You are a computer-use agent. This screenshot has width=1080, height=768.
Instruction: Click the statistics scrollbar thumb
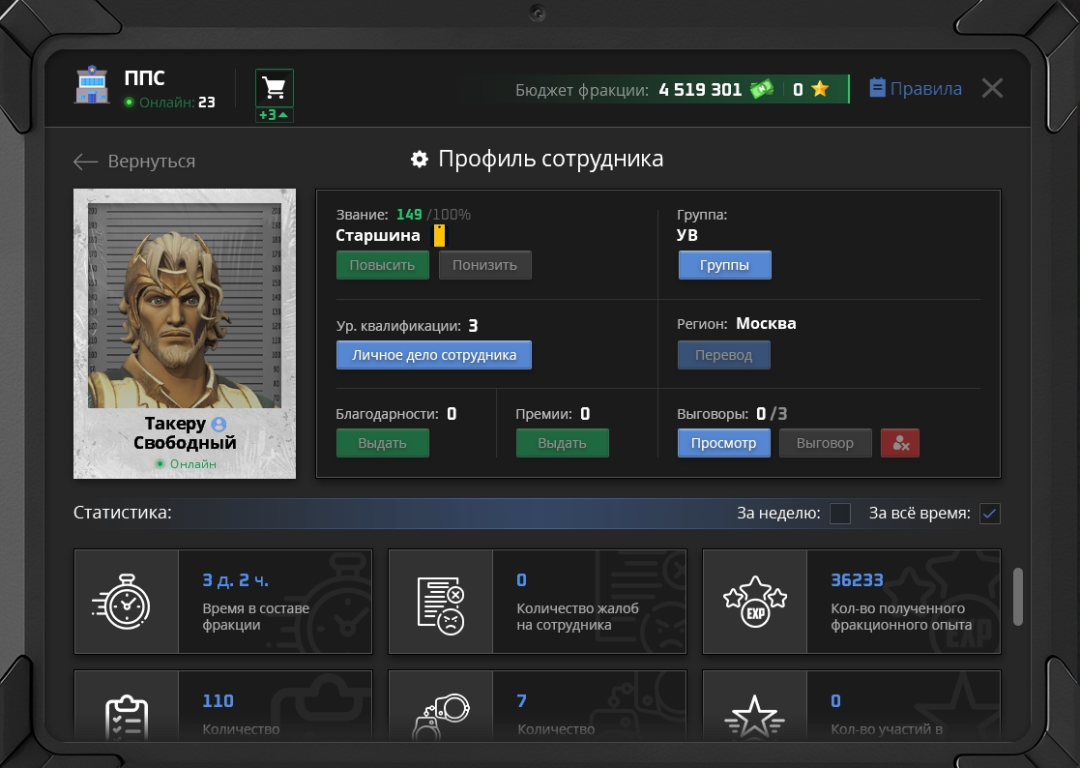coord(1018,596)
